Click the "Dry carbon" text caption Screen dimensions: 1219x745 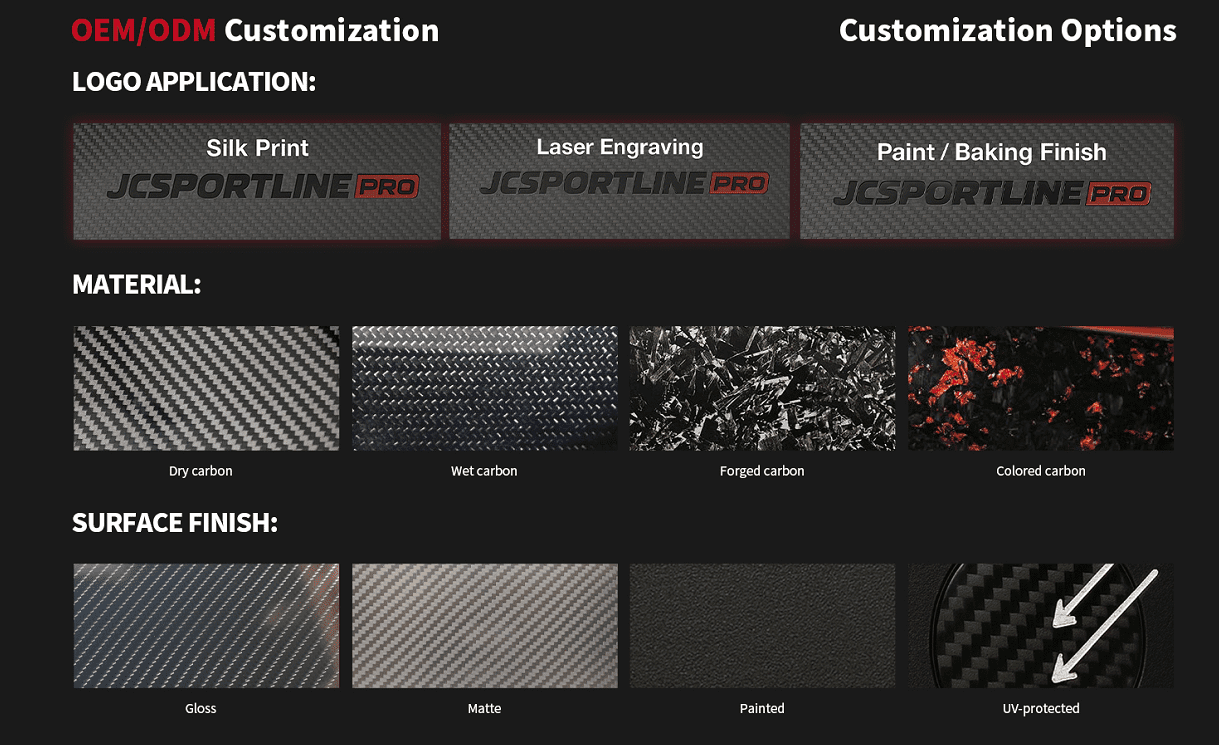201,471
